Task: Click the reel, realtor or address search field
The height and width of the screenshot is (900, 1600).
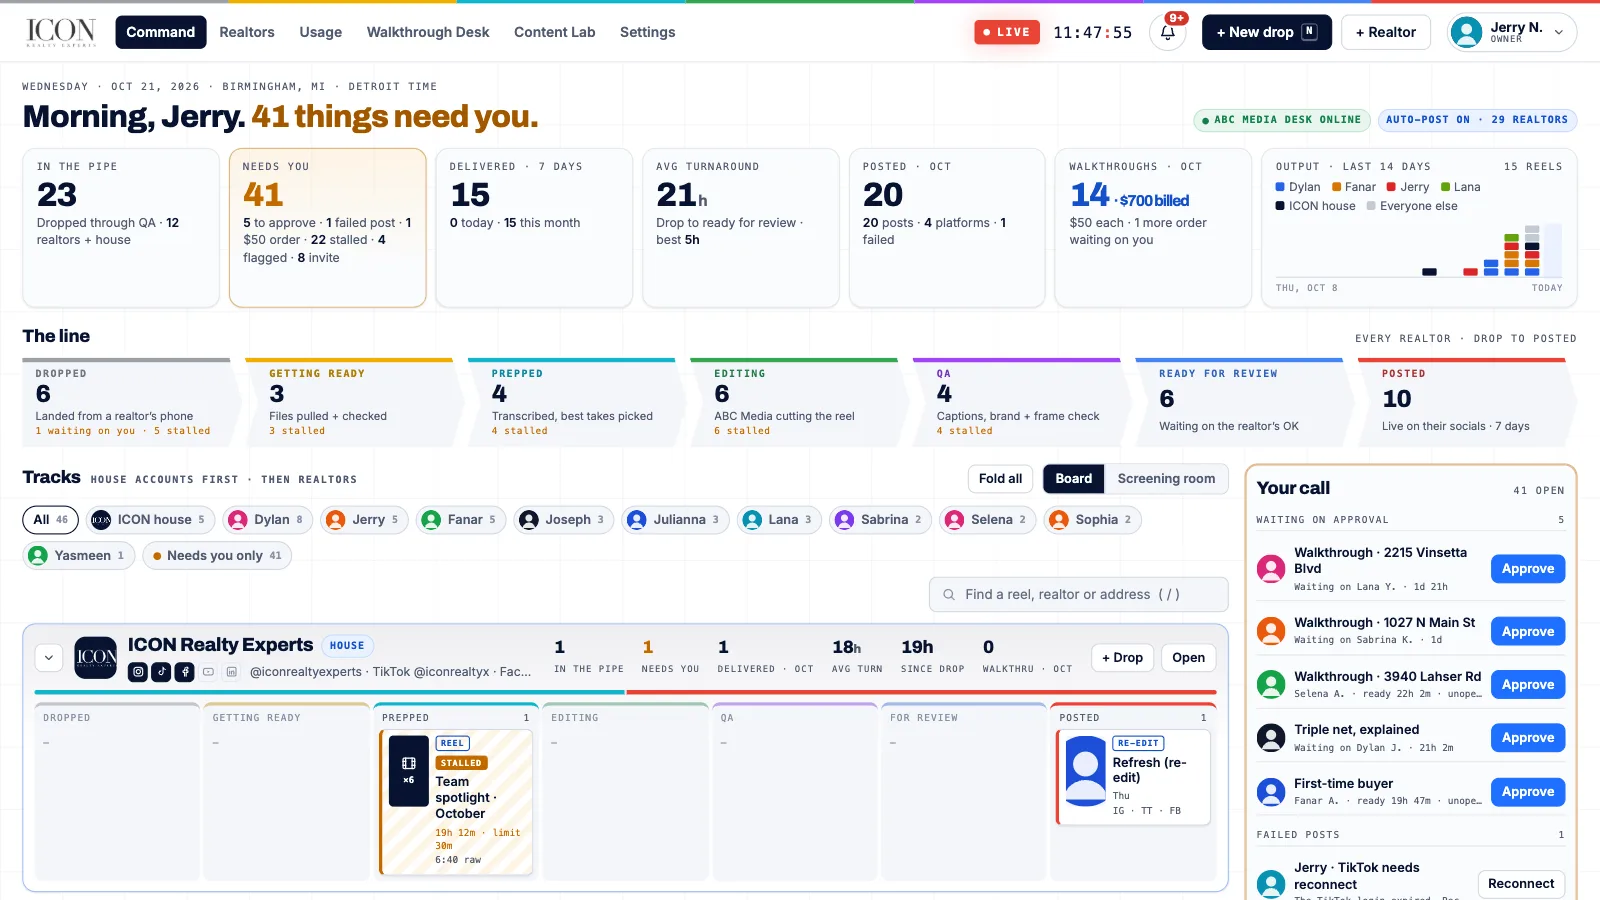Action: (x=1078, y=594)
